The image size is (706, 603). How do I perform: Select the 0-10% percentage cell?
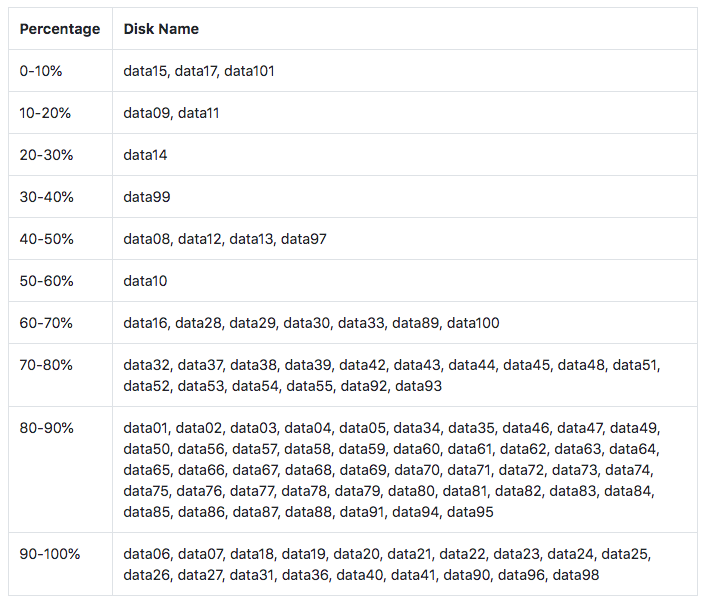click(x=60, y=71)
